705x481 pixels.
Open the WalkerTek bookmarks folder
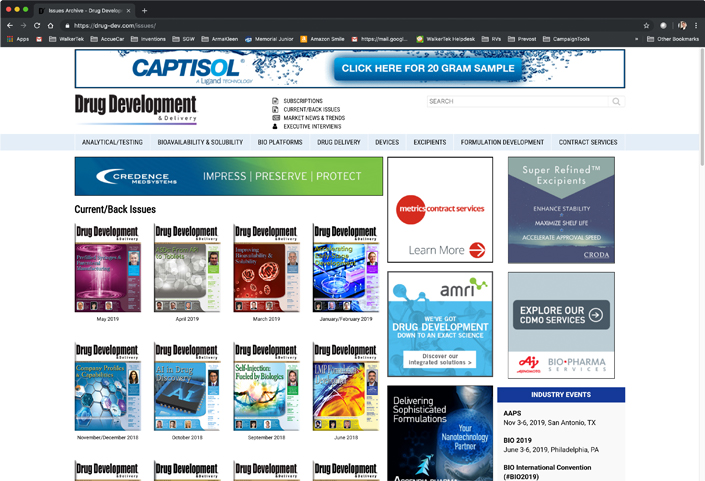click(x=66, y=39)
